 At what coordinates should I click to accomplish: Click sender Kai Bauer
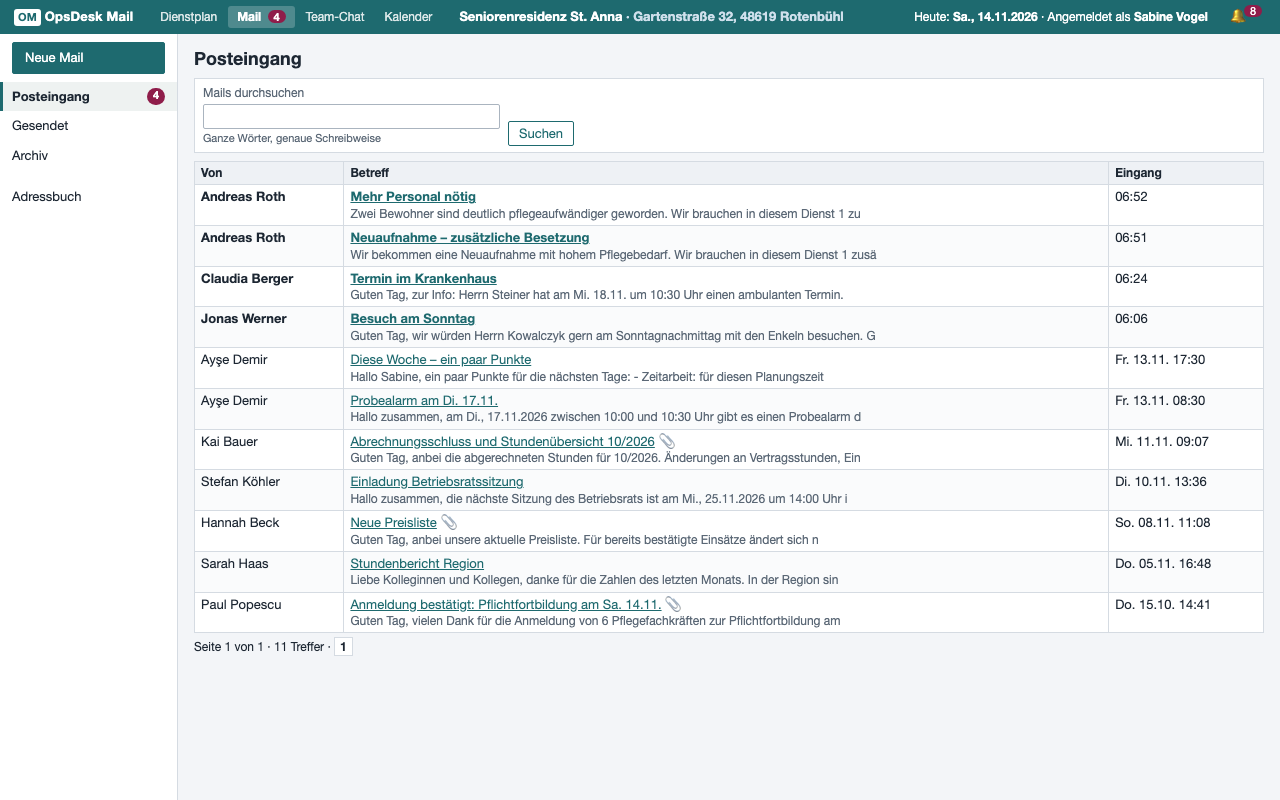(229, 441)
